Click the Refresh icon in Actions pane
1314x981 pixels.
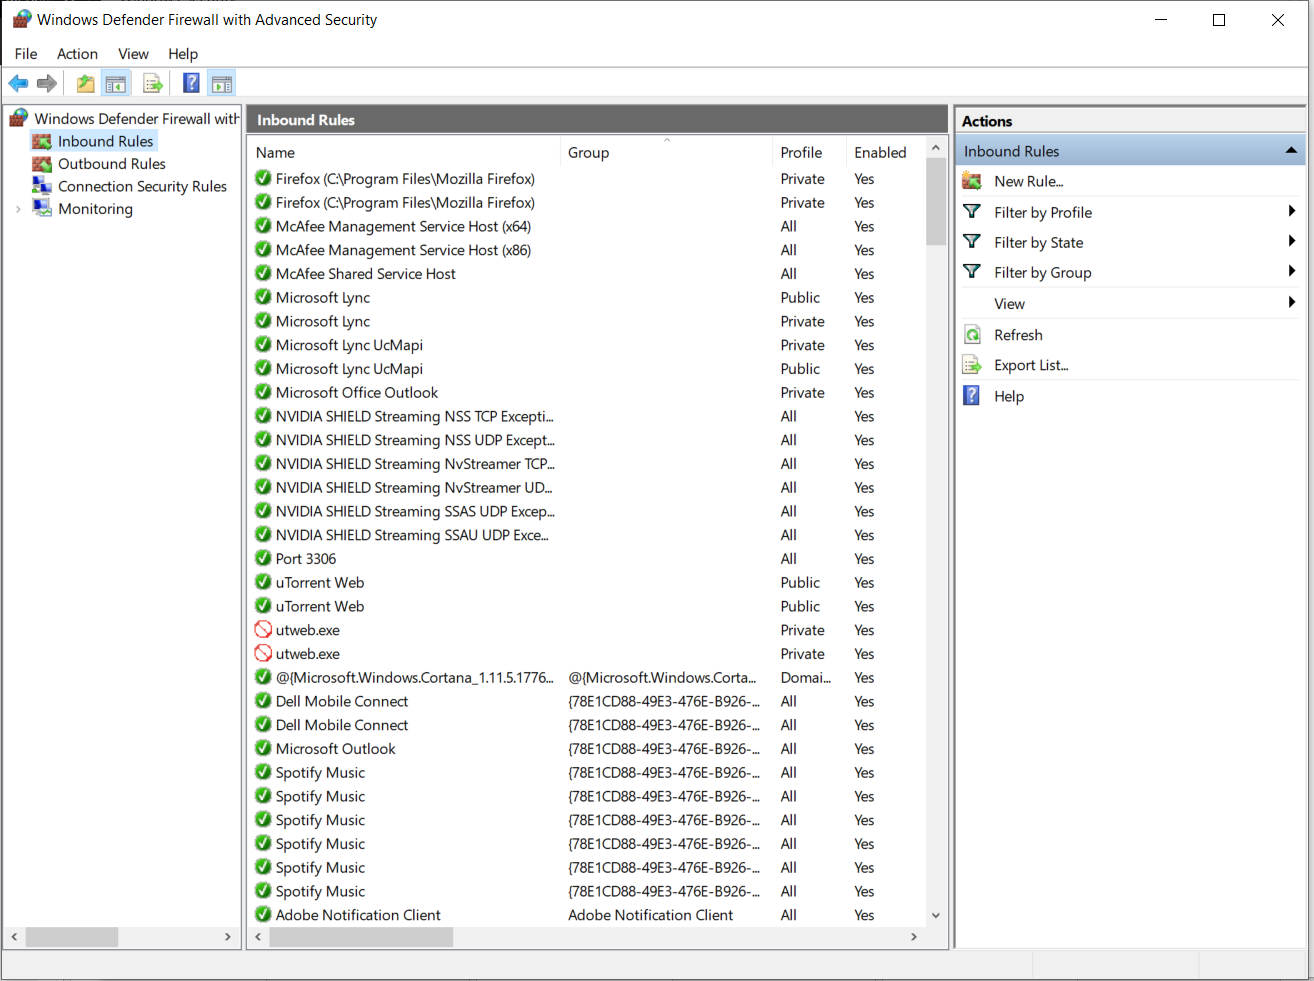point(972,335)
